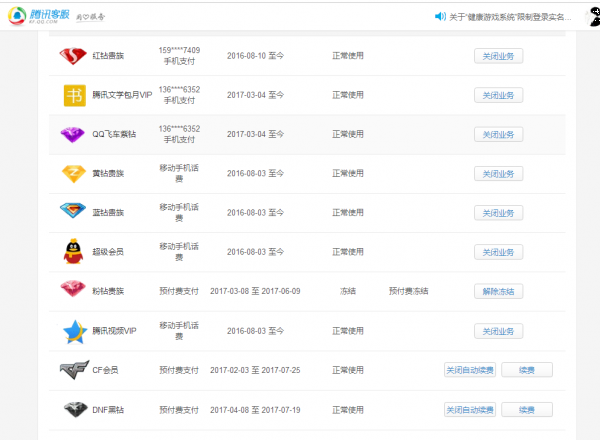This screenshot has width=600, height=440.
Task: Click 关闭自动续费 for CF会员
Action: [x=470, y=370]
